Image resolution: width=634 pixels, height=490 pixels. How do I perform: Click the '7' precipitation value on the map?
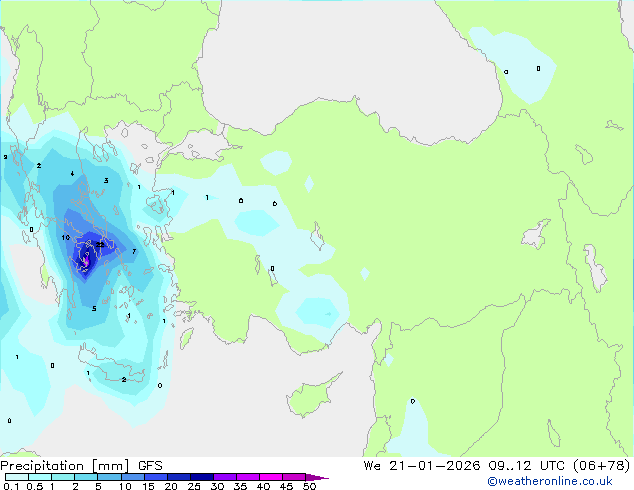pyautogui.click(x=134, y=251)
